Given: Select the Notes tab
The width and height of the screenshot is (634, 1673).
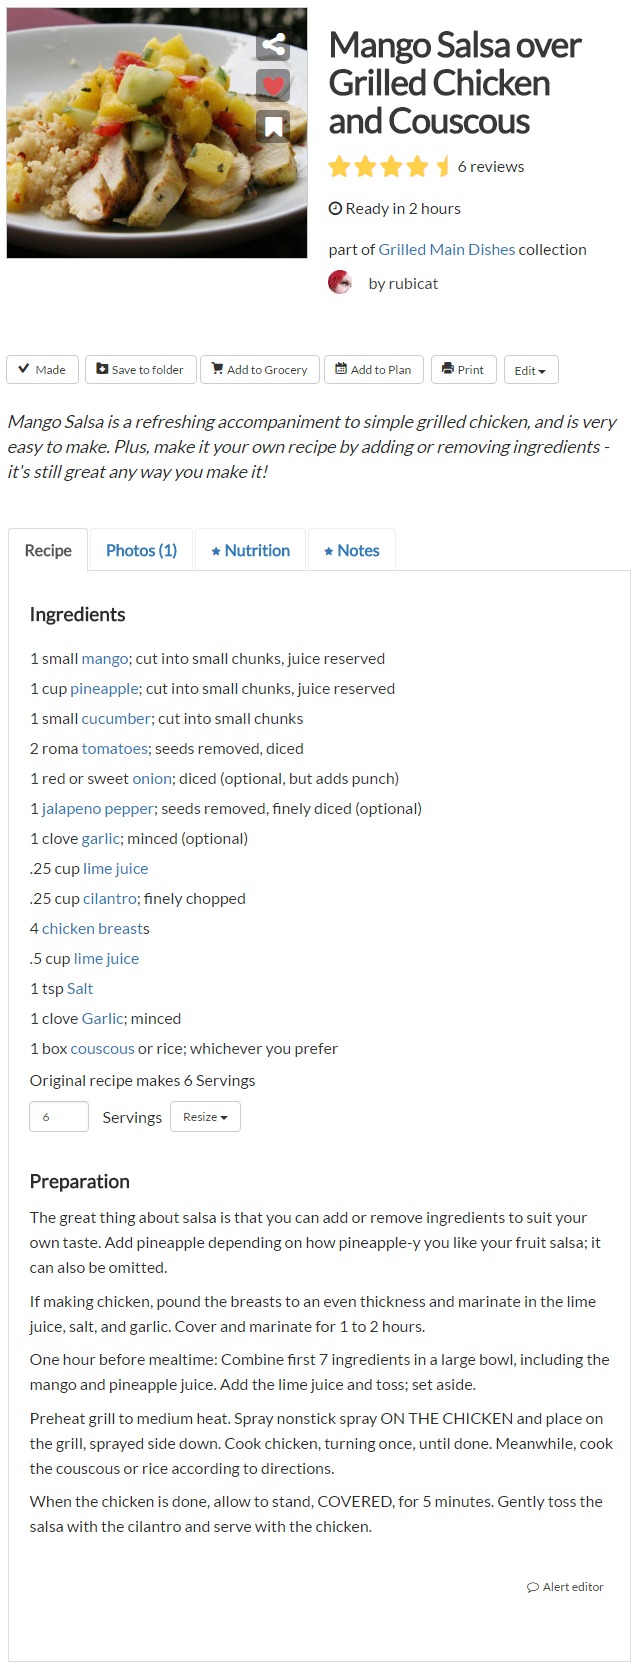Looking at the screenshot, I should pos(352,551).
